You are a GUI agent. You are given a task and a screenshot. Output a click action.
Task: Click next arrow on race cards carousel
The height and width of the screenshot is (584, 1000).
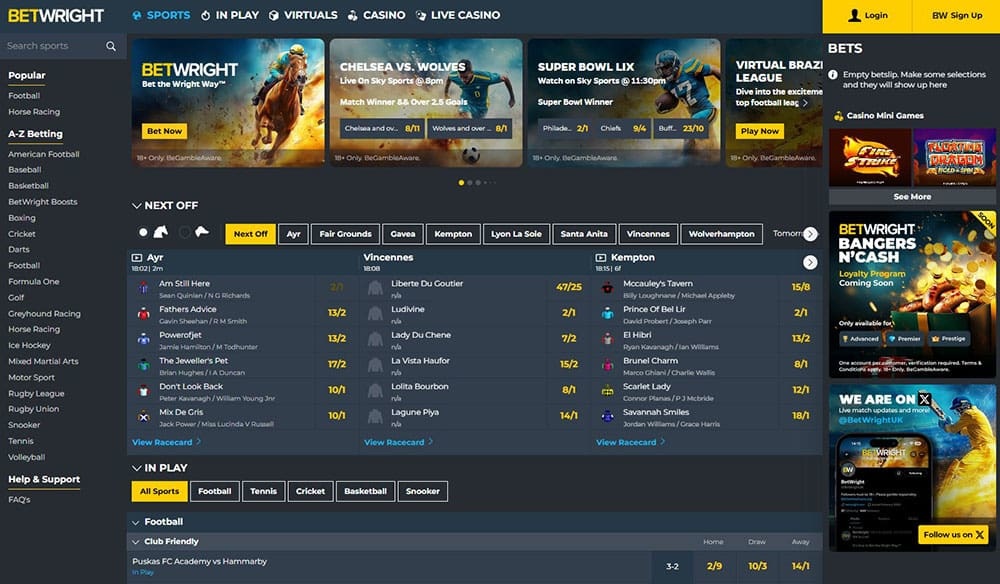810,262
